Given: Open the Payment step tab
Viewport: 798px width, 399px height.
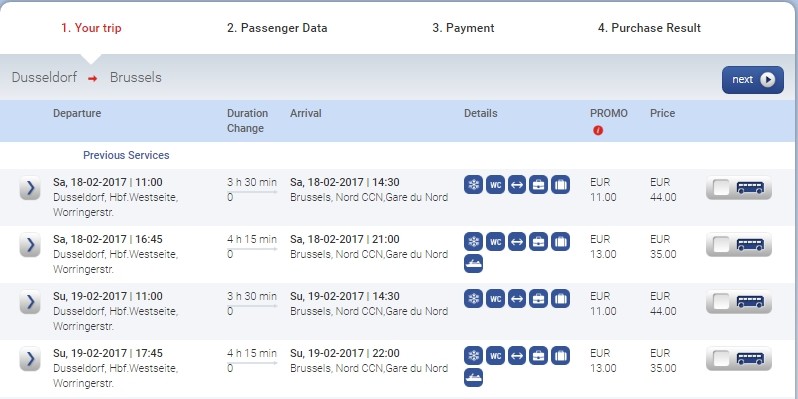Looking at the screenshot, I should click(x=463, y=28).
